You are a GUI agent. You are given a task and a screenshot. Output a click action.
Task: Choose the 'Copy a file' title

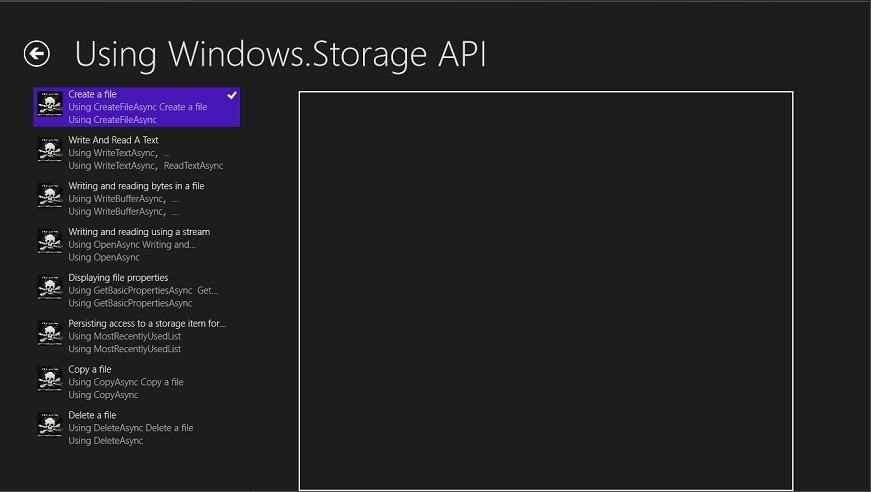90,369
